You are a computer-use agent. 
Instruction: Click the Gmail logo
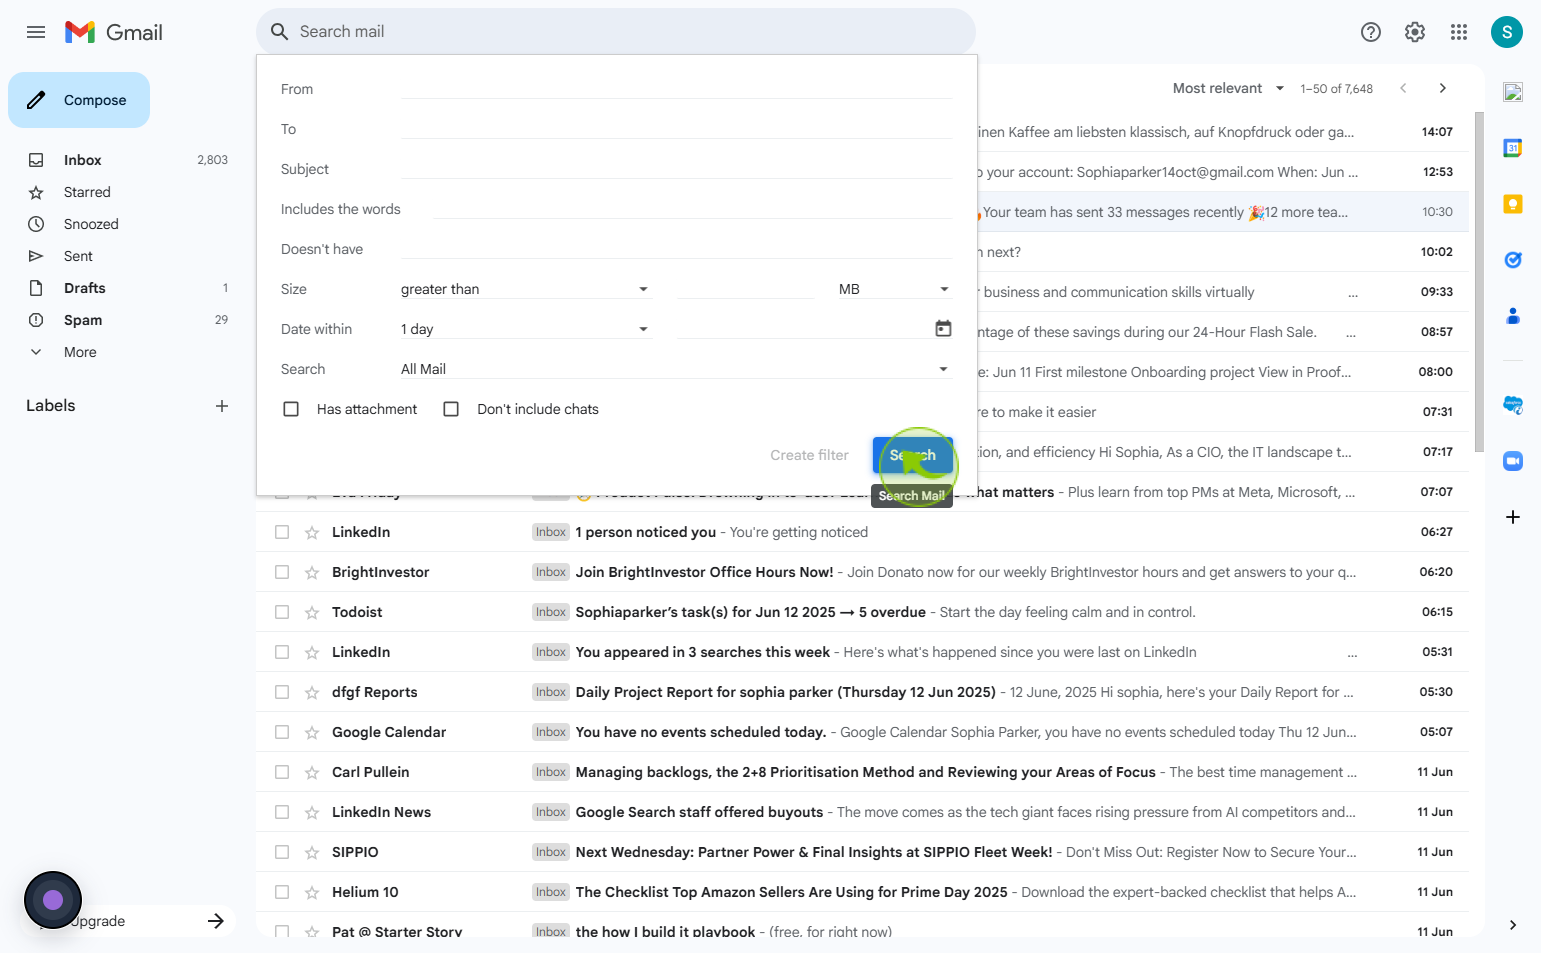pyautogui.click(x=113, y=32)
